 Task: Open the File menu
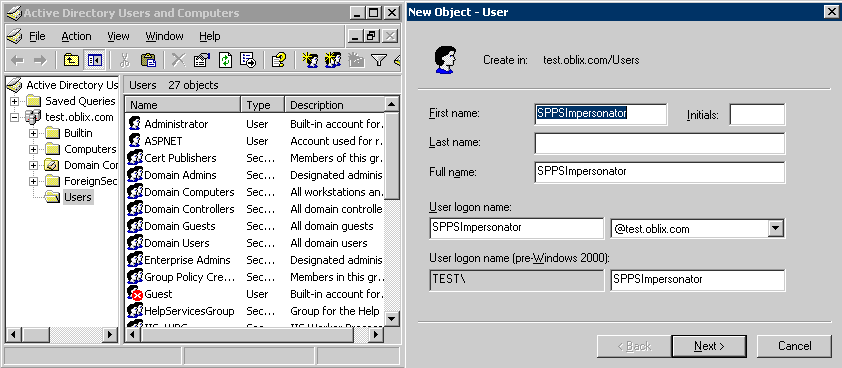point(37,36)
